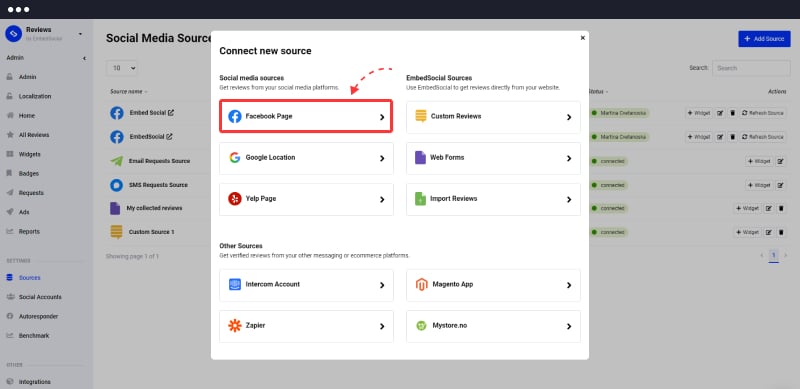Choose Import Reviews source card
Screen dimensions: 800x389
(493, 199)
